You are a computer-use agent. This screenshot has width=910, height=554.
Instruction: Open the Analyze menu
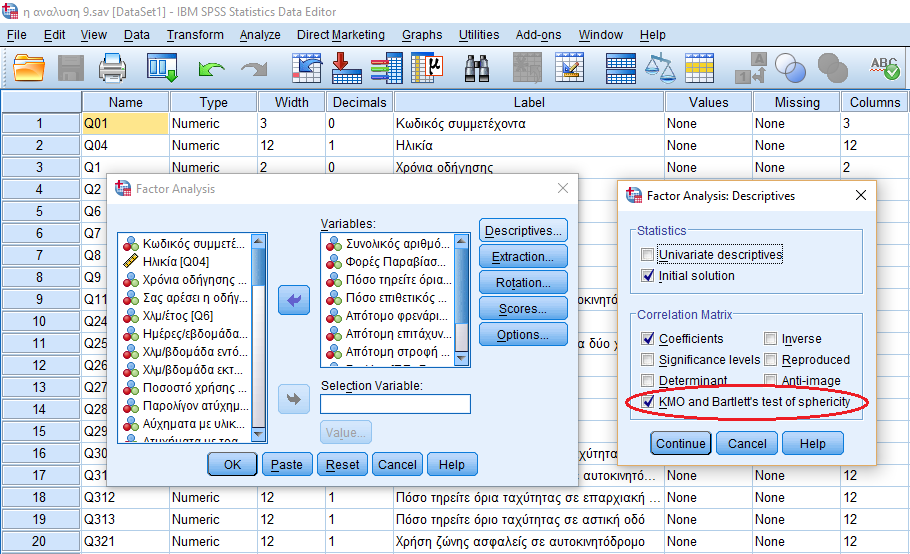260,35
